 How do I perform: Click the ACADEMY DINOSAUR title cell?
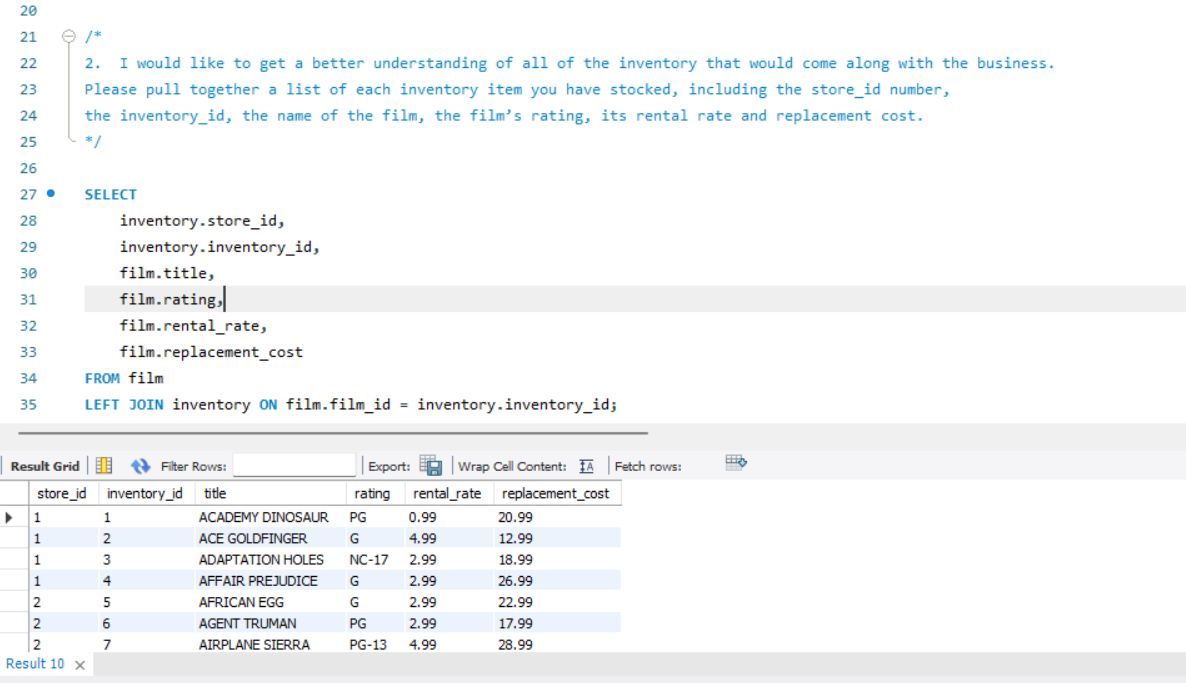point(262,517)
